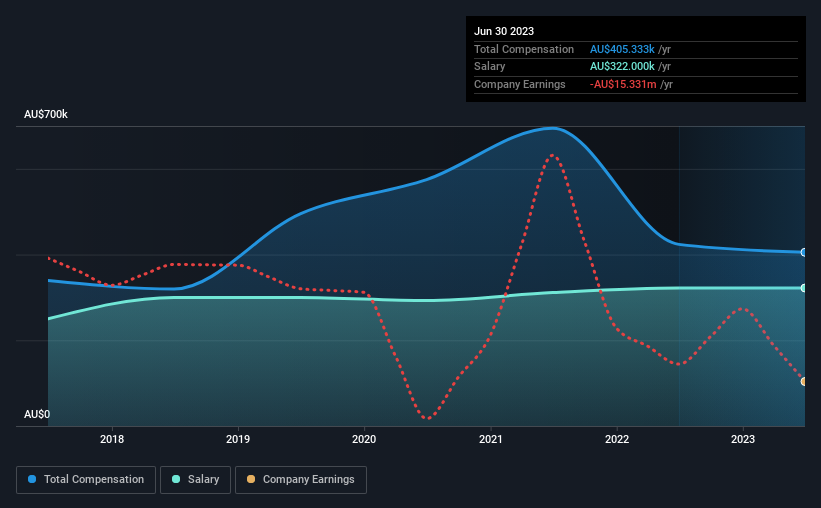Toggle the Company Earnings legend button

point(301,480)
